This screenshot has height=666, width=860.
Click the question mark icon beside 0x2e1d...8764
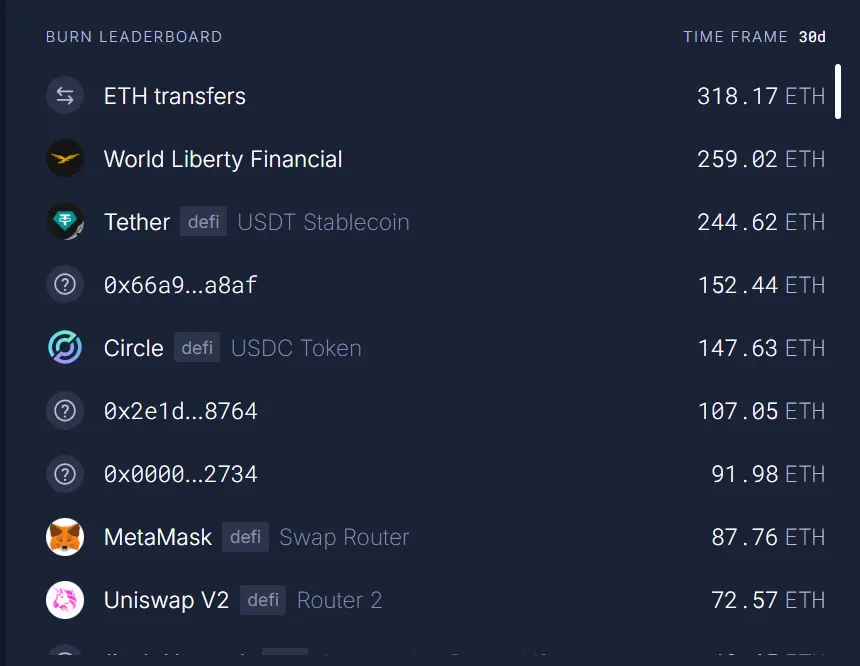click(65, 411)
